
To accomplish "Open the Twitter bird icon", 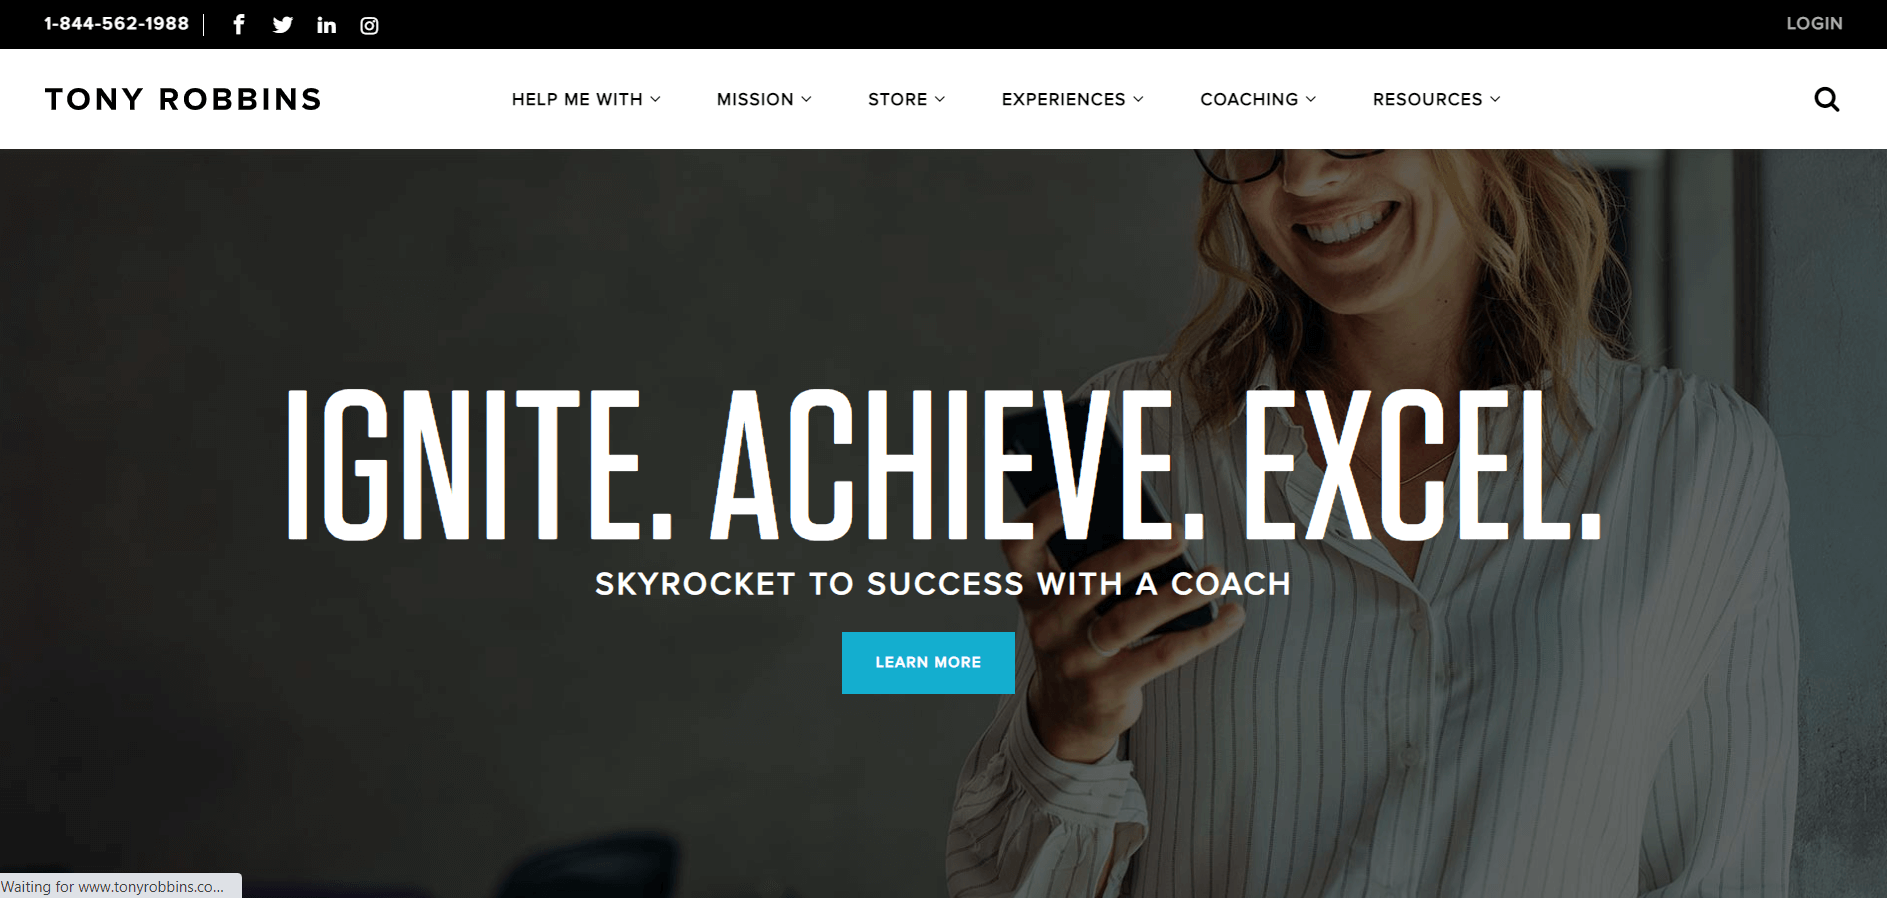I will coord(283,25).
